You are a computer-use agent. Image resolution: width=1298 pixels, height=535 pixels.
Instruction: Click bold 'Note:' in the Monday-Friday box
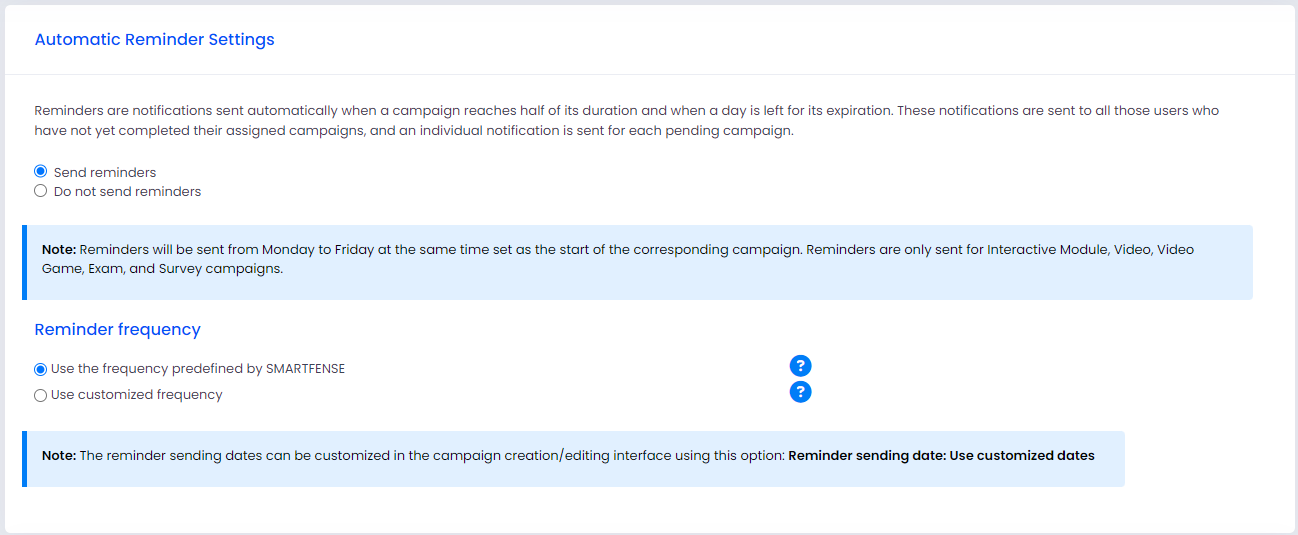pos(59,250)
